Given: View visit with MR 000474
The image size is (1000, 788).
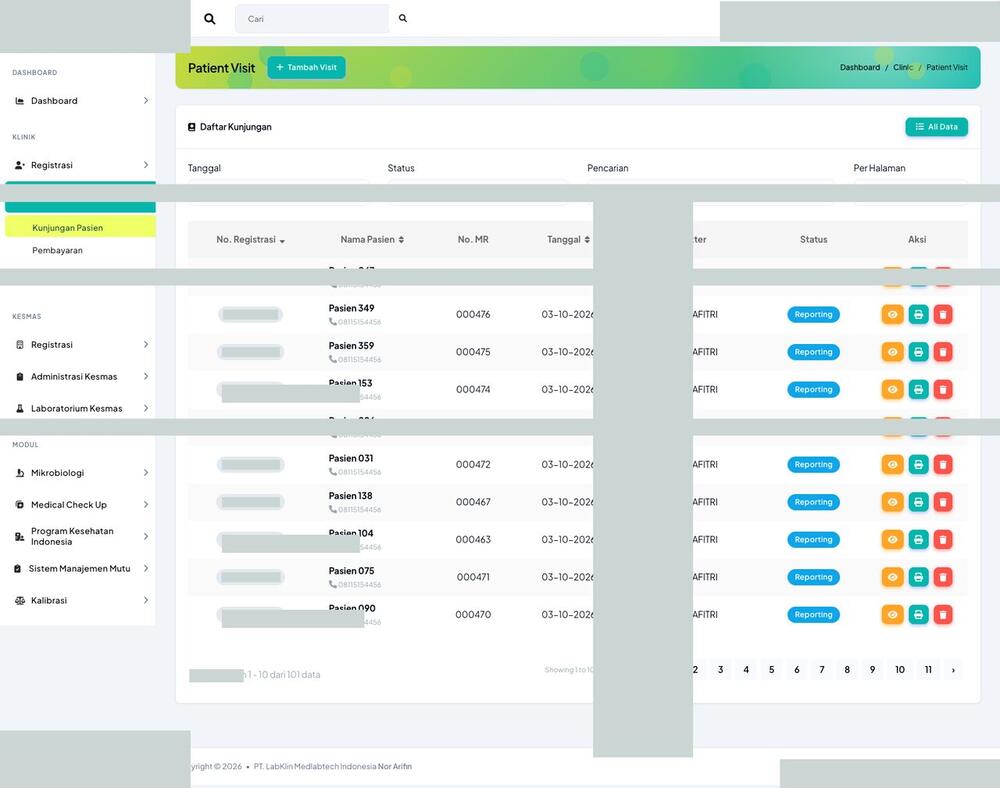Looking at the screenshot, I should (893, 390).
